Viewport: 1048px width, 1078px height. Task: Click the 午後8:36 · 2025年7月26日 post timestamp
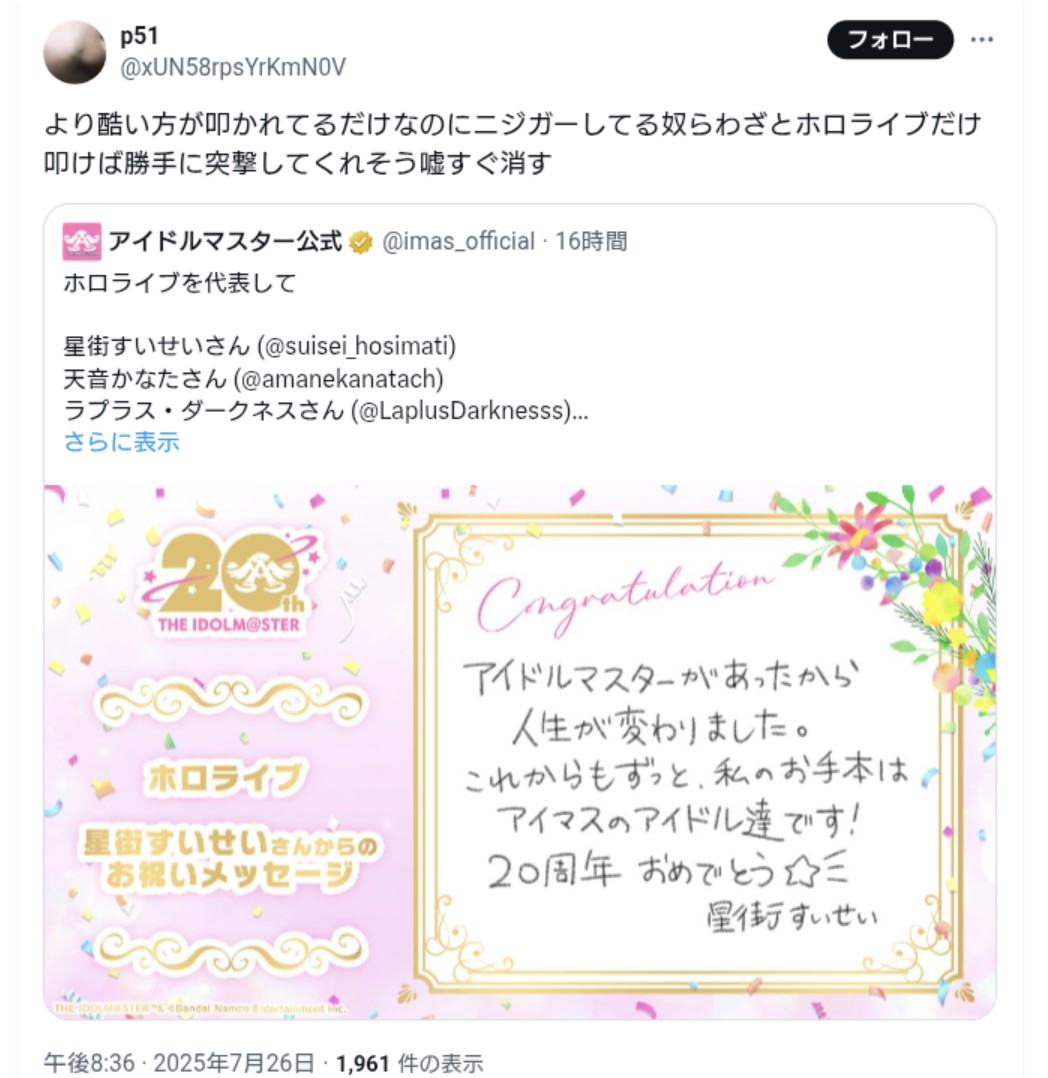coord(179,1063)
